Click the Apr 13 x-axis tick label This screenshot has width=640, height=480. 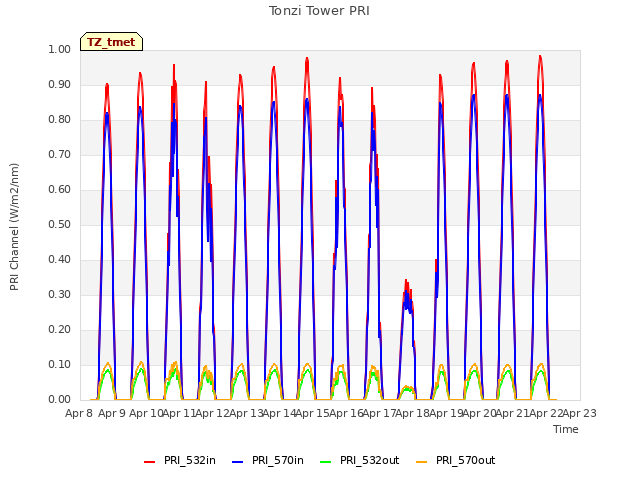pyautogui.click(x=246, y=413)
